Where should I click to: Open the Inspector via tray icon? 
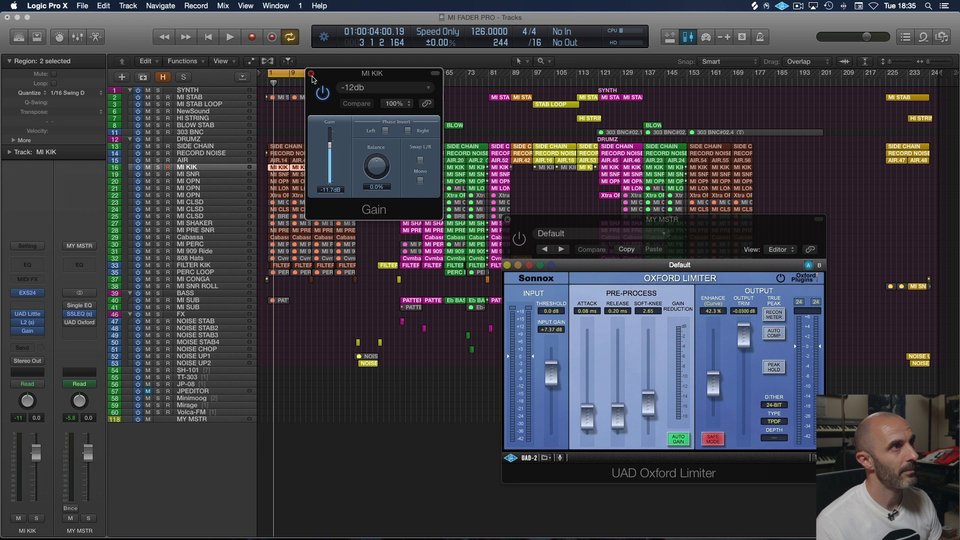(37, 37)
